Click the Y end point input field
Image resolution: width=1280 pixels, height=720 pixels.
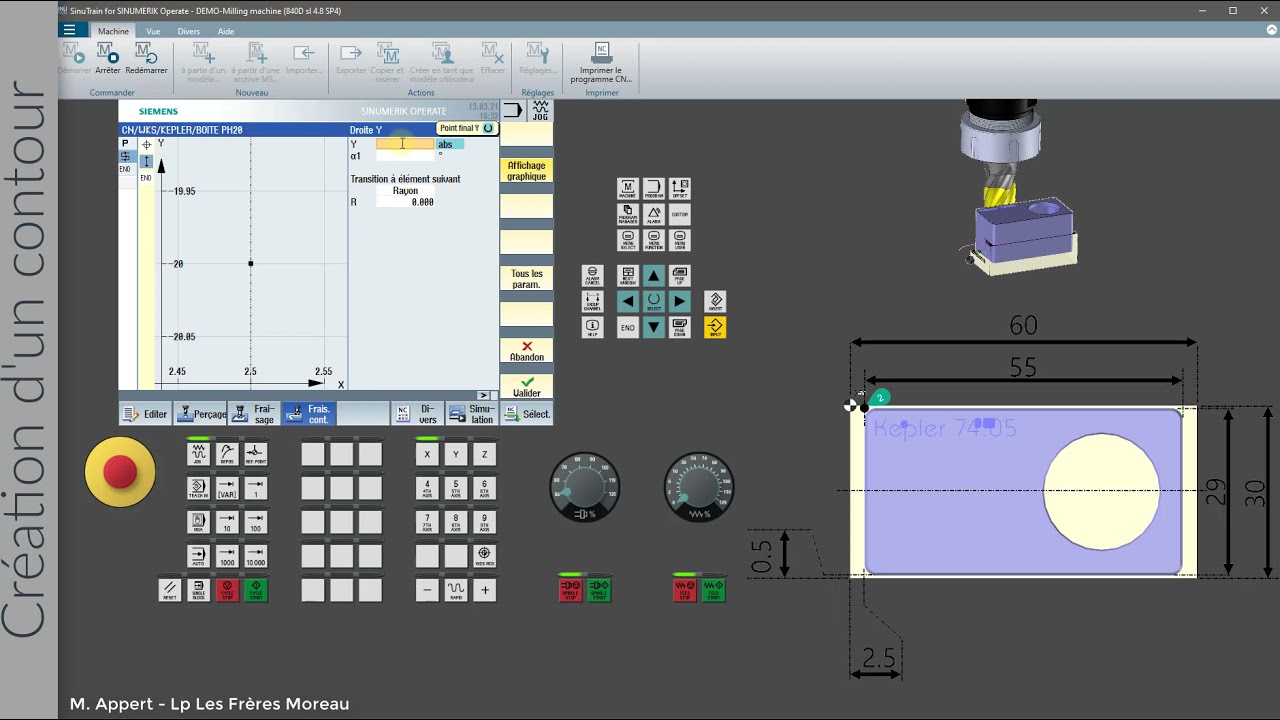405,144
